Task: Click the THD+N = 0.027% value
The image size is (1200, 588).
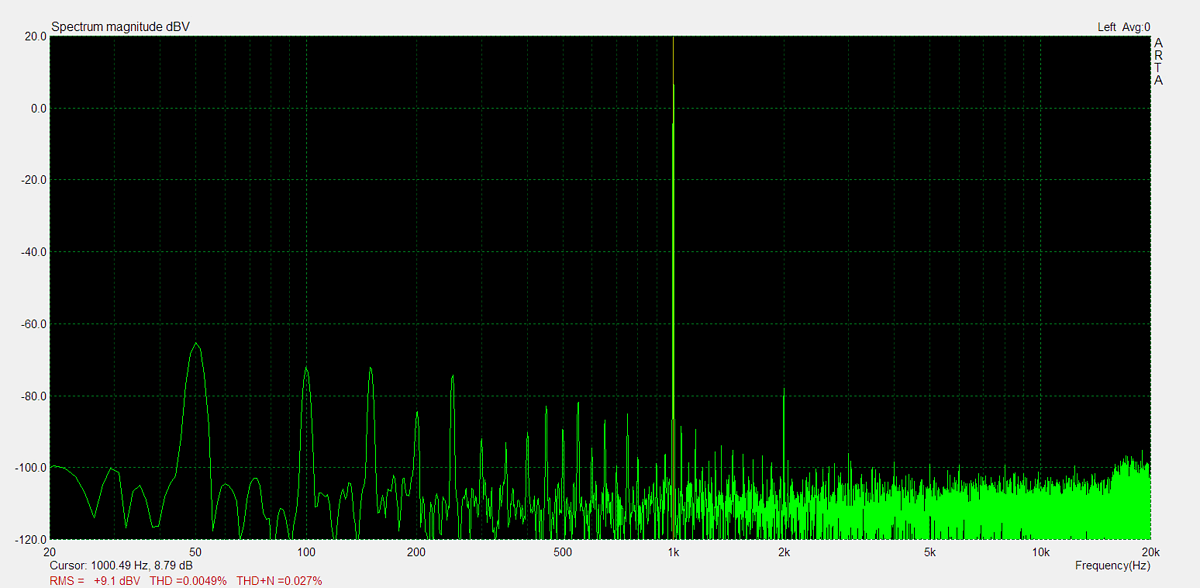Action: pos(279,580)
